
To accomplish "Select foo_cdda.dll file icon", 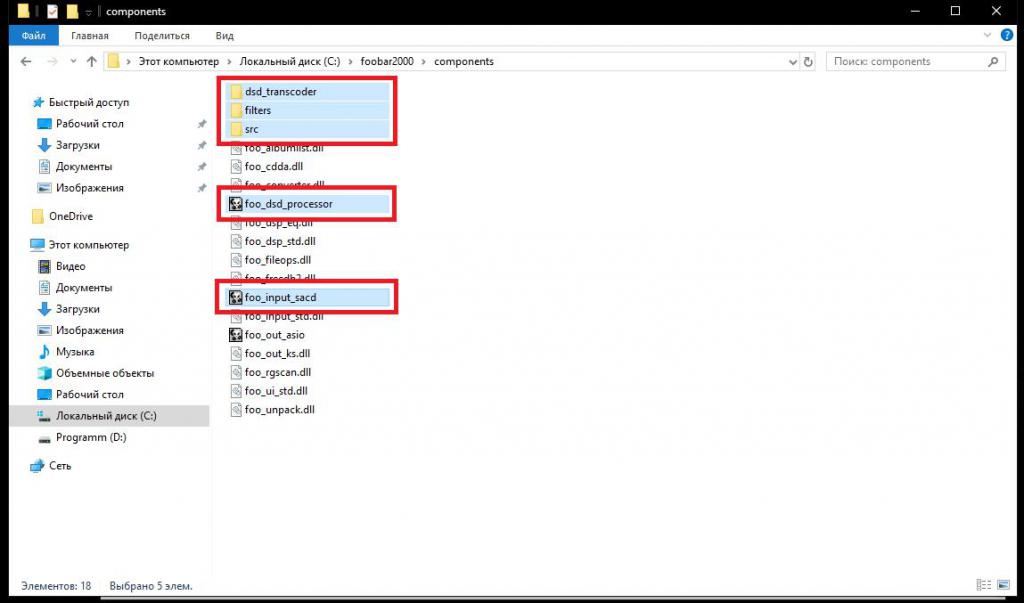I will tap(236, 167).
